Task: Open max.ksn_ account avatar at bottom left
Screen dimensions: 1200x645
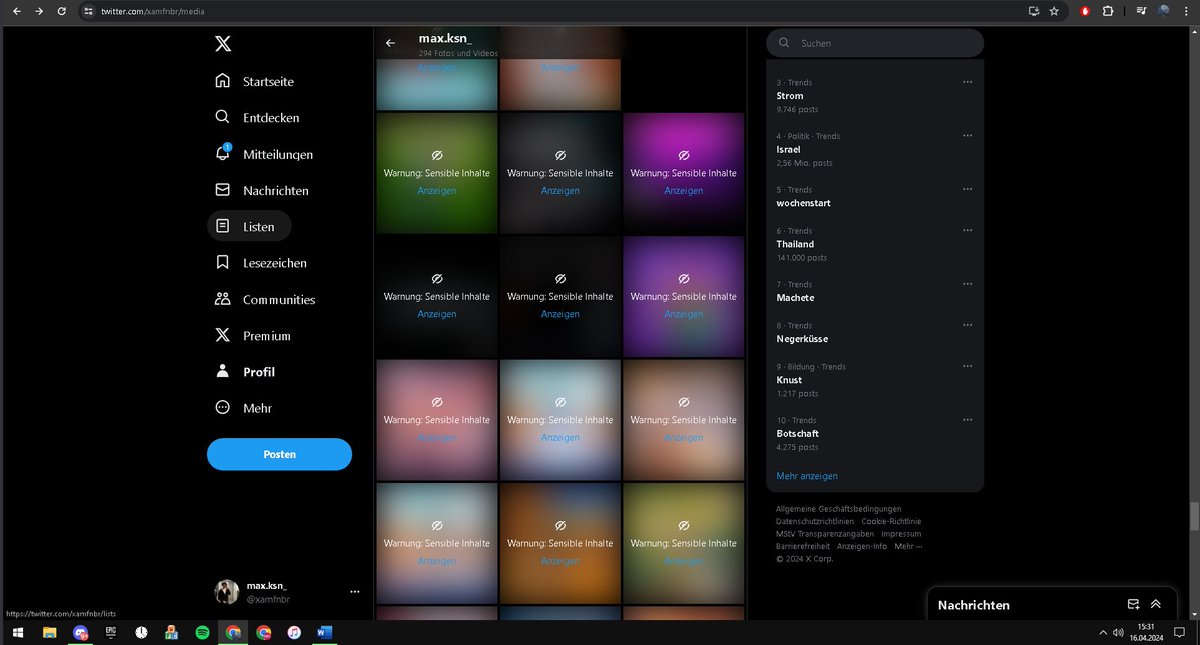Action: pyautogui.click(x=227, y=591)
